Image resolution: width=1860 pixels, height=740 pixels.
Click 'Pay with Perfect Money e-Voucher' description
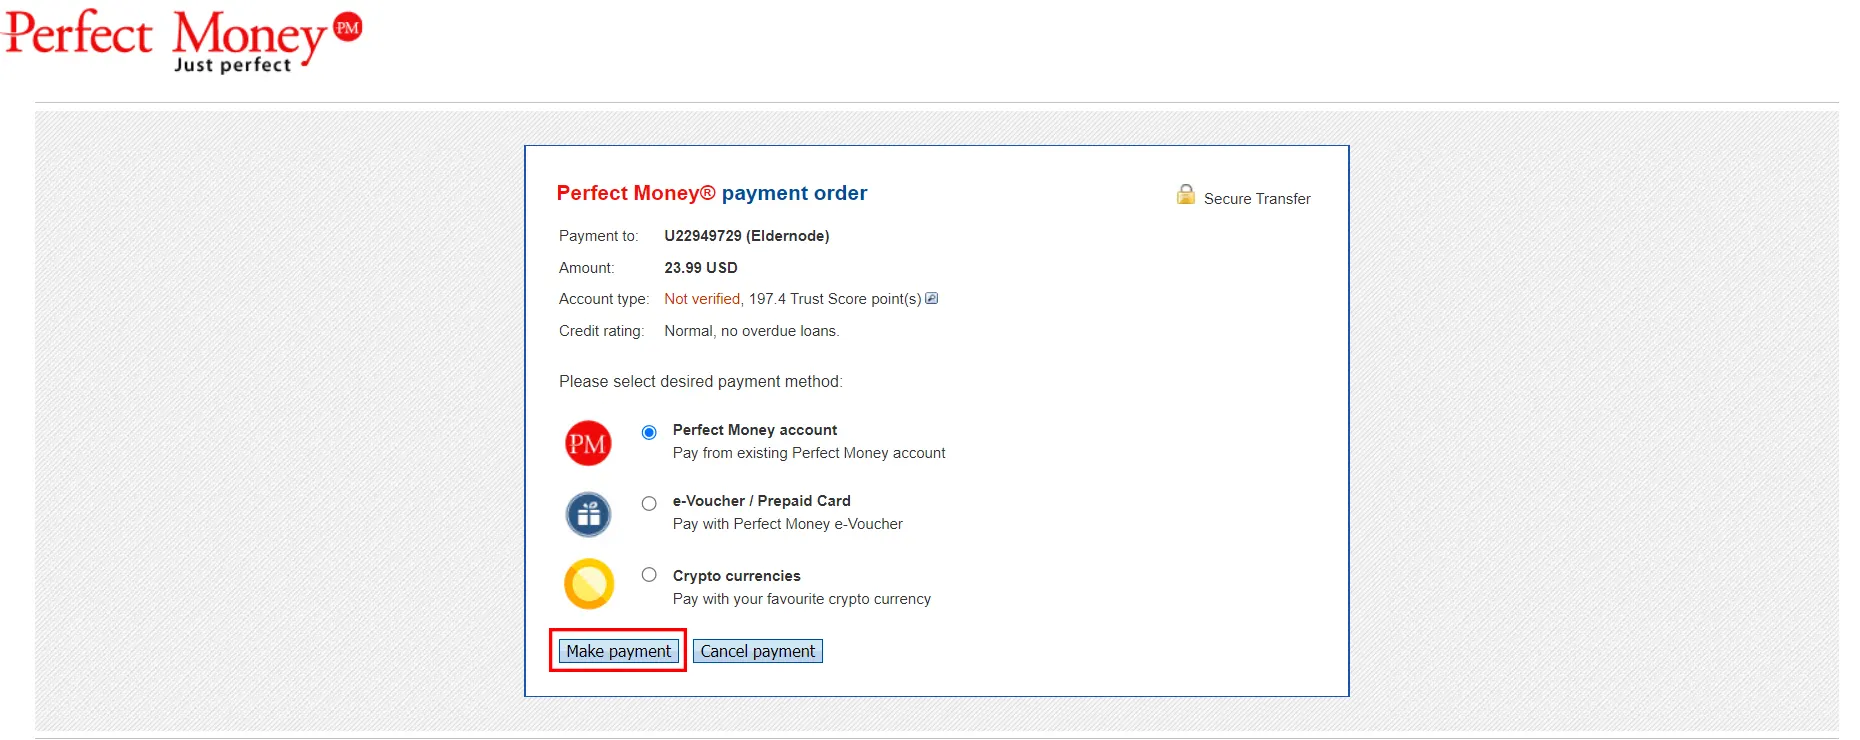[788, 524]
